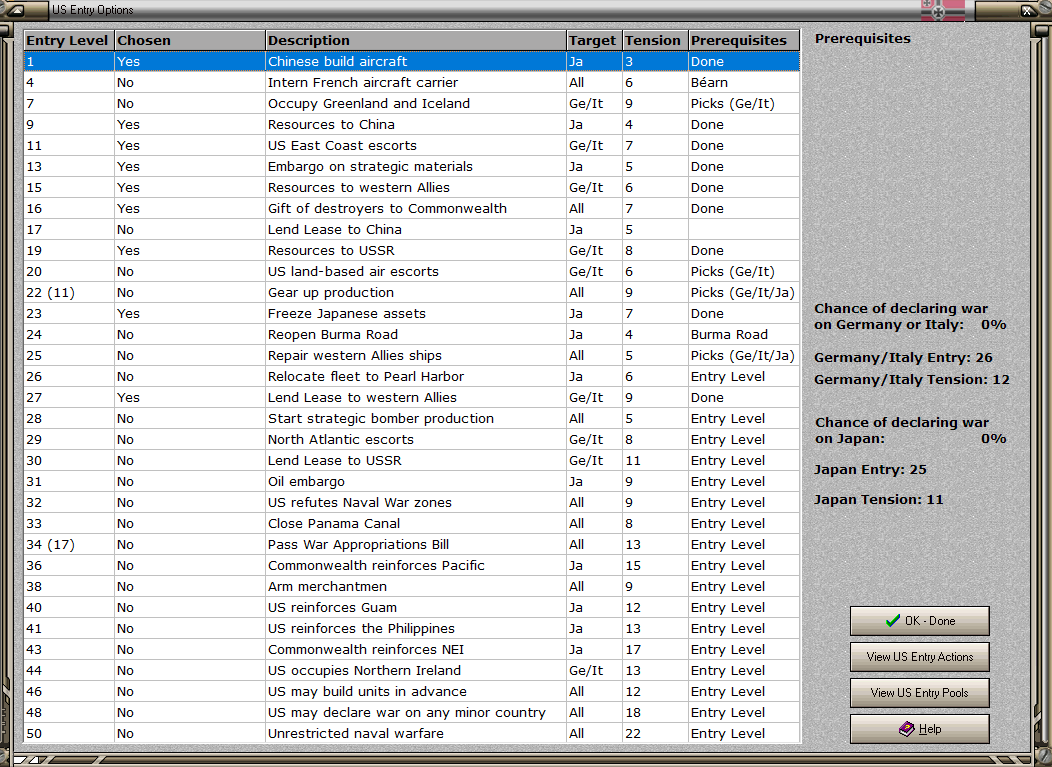This screenshot has height=767, width=1052.
Task: Select Unrestricted naval warfare row
Action: pyautogui.click(x=412, y=734)
